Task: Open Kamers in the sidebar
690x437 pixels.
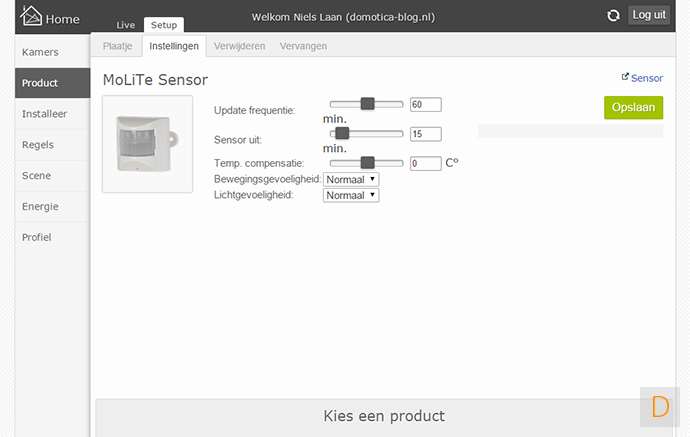Action: tap(40, 51)
